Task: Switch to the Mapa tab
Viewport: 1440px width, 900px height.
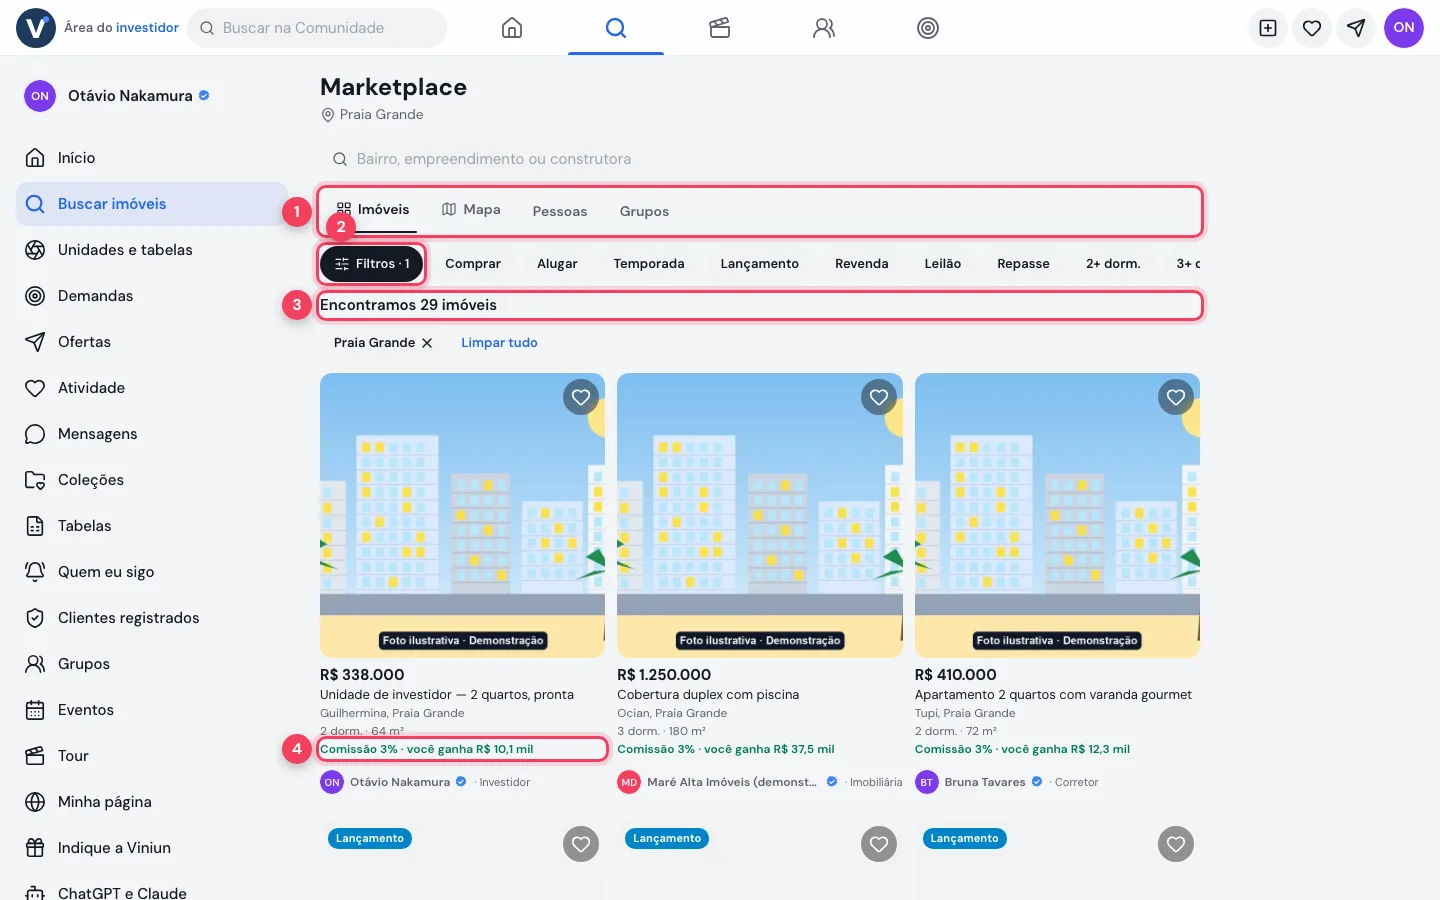Action: tap(471, 210)
